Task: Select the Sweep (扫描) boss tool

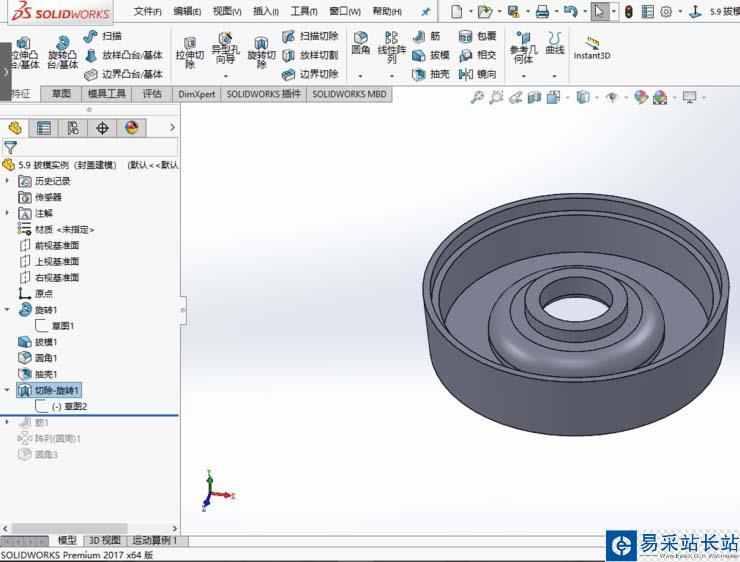Action: click(103, 36)
